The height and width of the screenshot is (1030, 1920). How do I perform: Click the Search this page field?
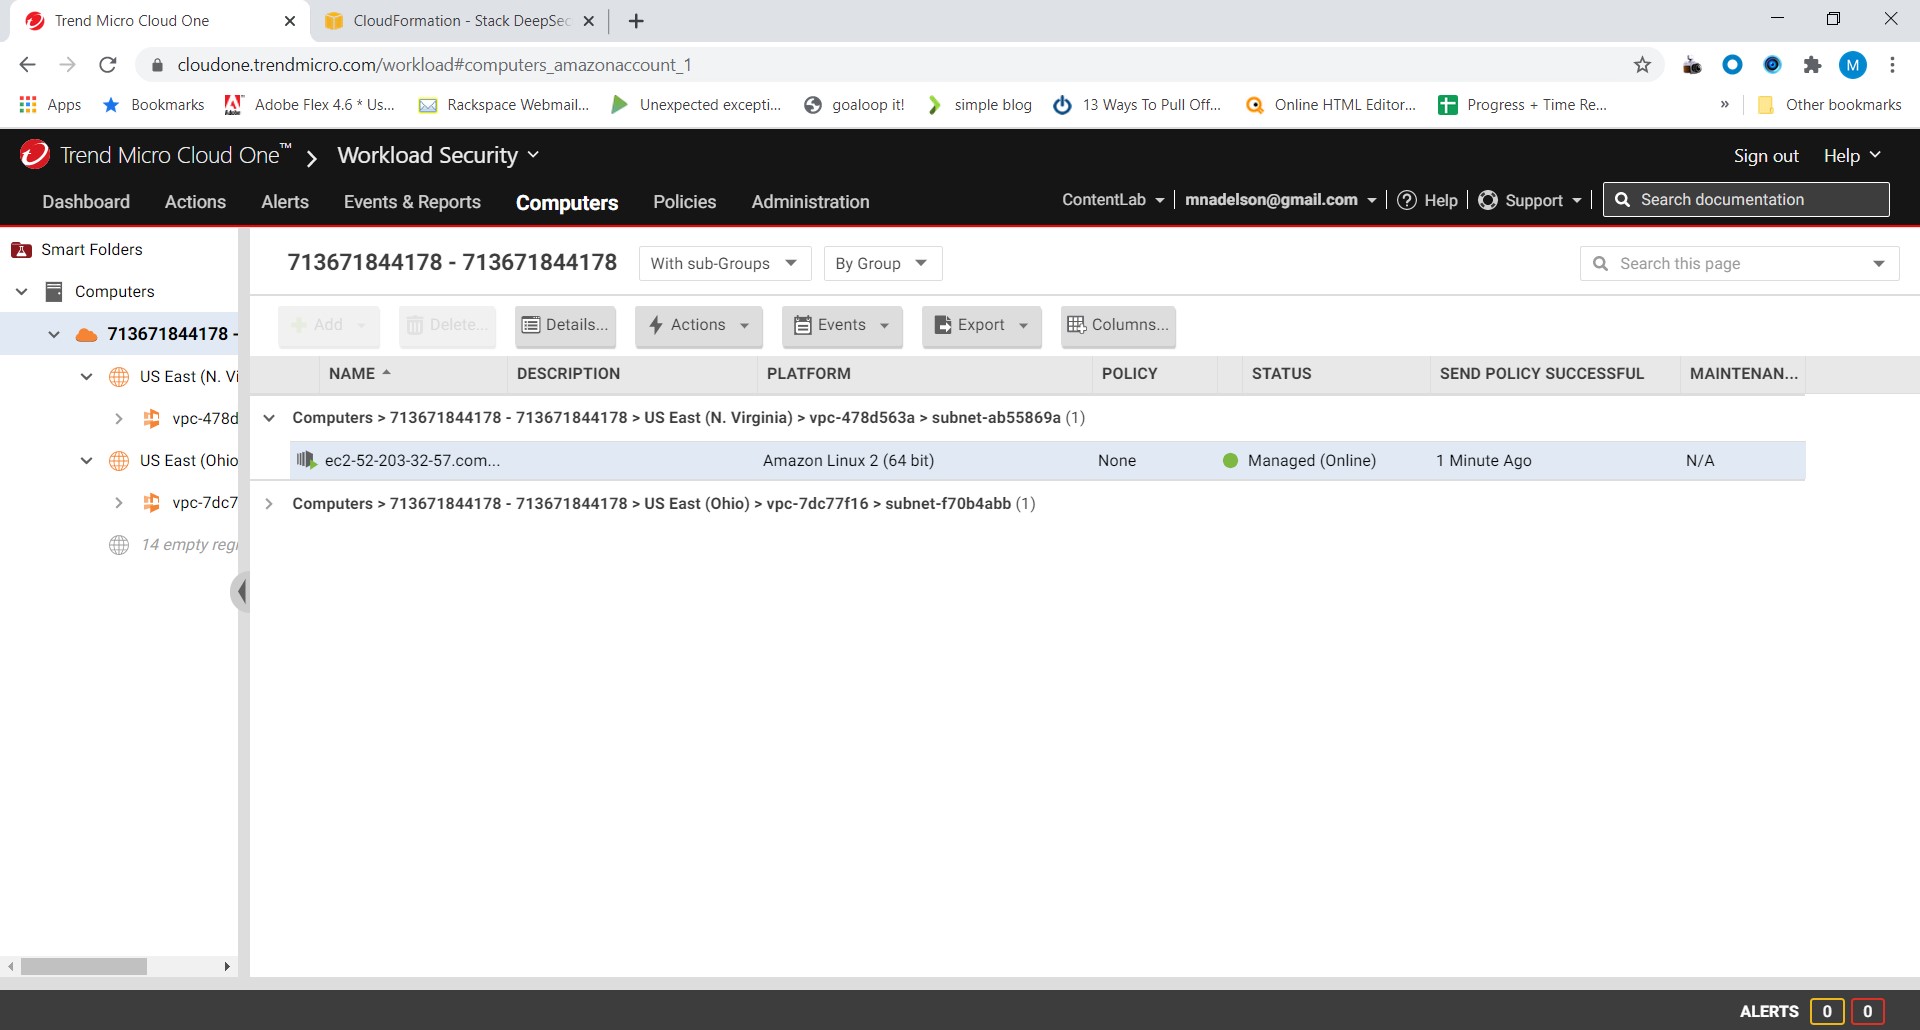point(1740,264)
